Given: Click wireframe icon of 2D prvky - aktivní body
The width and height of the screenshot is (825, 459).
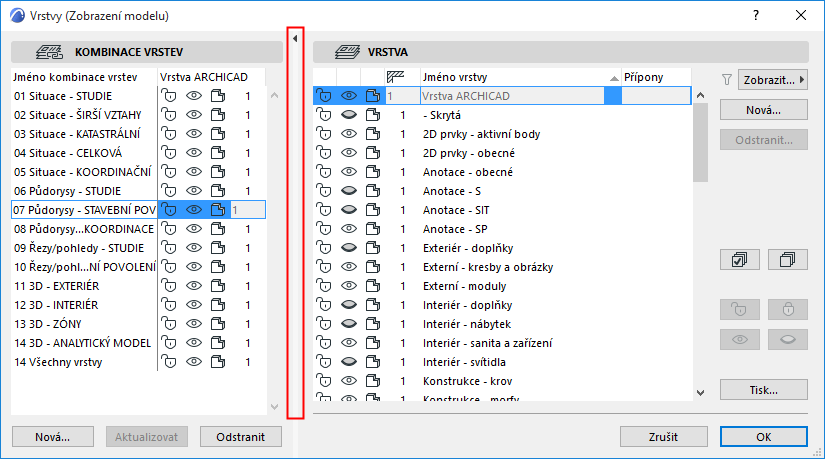Looking at the screenshot, I should pyautogui.click(x=373, y=134).
